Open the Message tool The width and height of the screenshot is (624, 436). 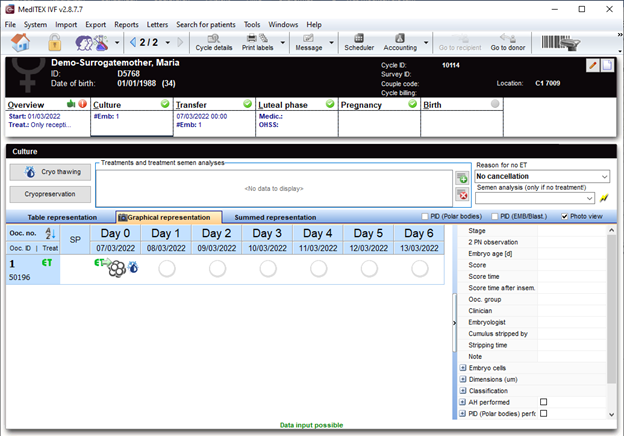pyautogui.click(x=308, y=43)
